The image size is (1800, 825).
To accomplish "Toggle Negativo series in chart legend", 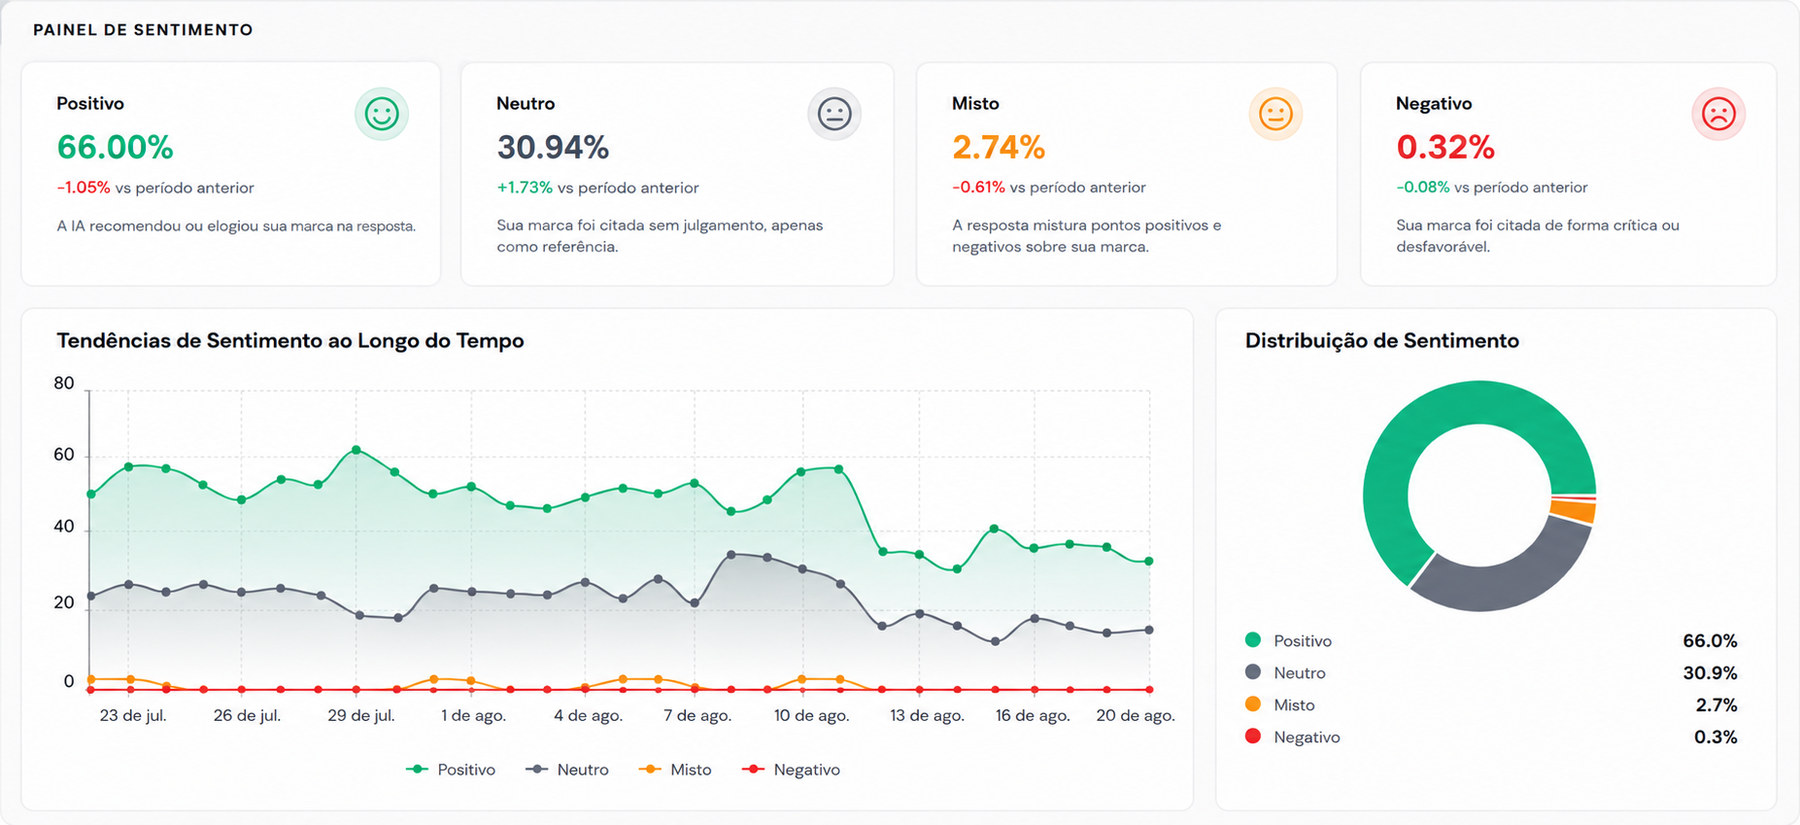I will [x=791, y=769].
